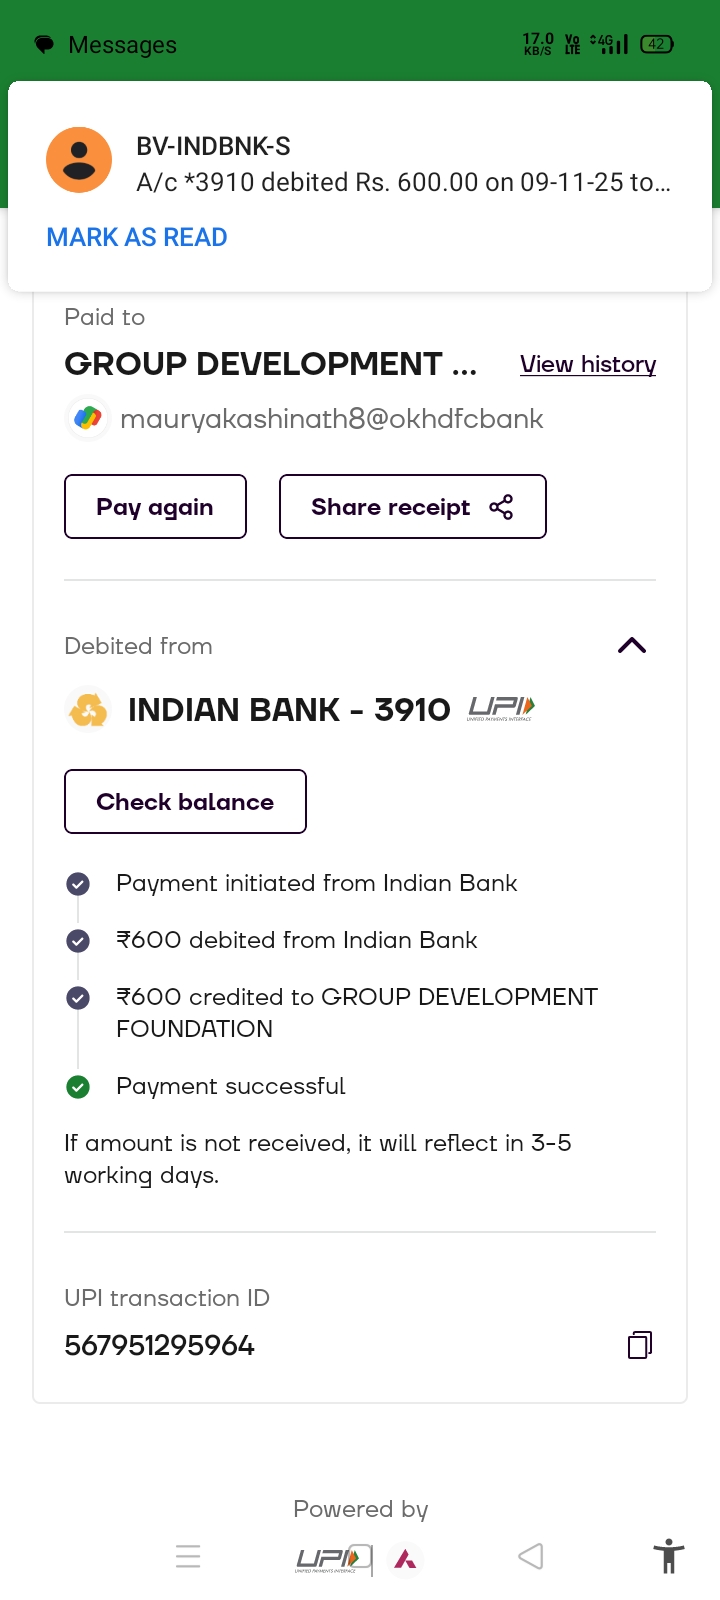Open the BV-INDBNK-S debit message notification
Viewport: 720px width, 1600px height.
pyautogui.click(x=403, y=165)
